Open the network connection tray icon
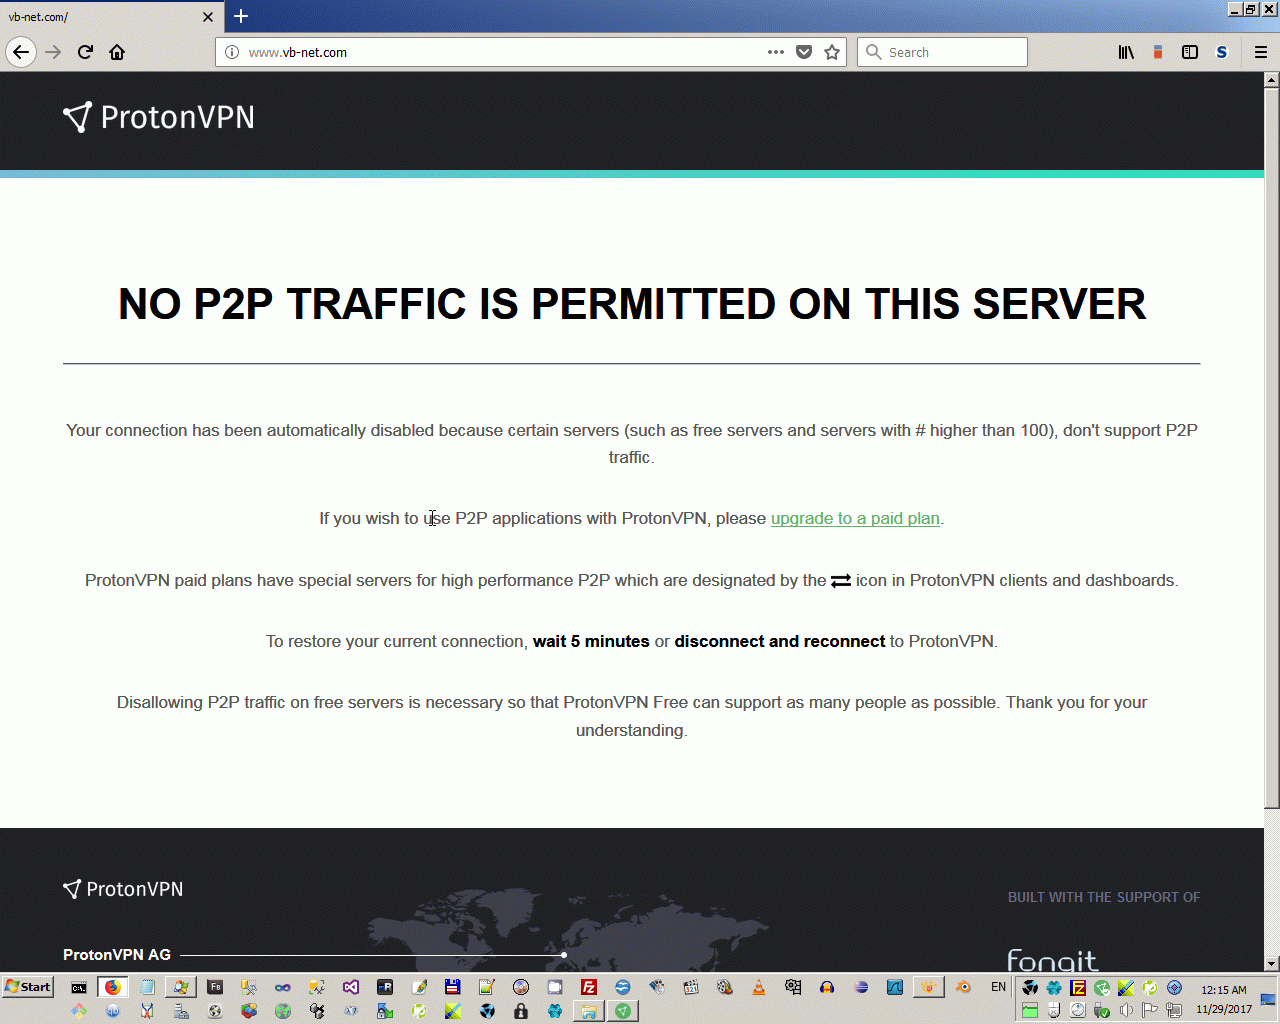 point(1174,1010)
